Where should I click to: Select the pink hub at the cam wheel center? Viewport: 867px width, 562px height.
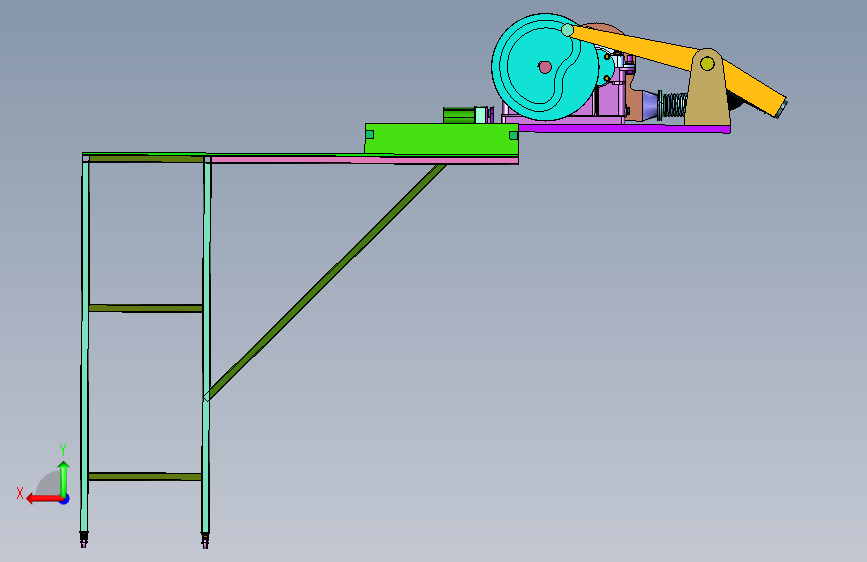(x=545, y=67)
